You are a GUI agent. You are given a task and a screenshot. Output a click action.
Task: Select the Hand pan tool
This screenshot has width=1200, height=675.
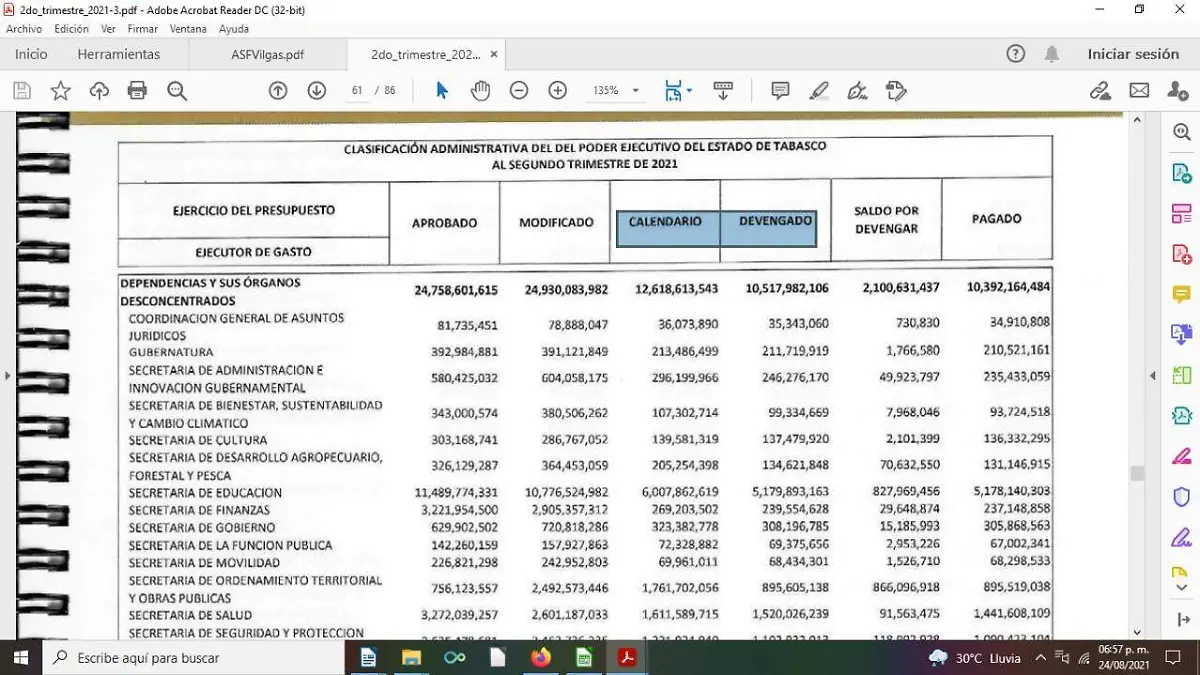(480, 91)
